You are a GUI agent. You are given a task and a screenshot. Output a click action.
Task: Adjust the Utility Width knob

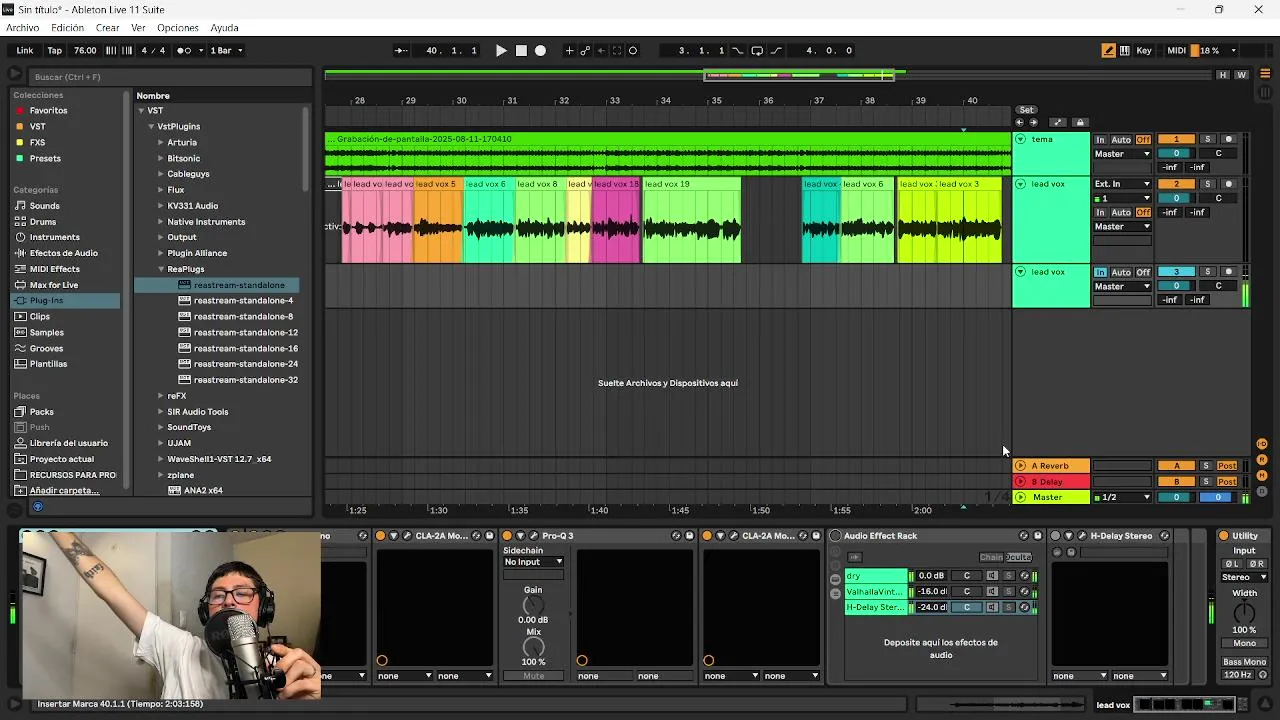pyautogui.click(x=1244, y=614)
